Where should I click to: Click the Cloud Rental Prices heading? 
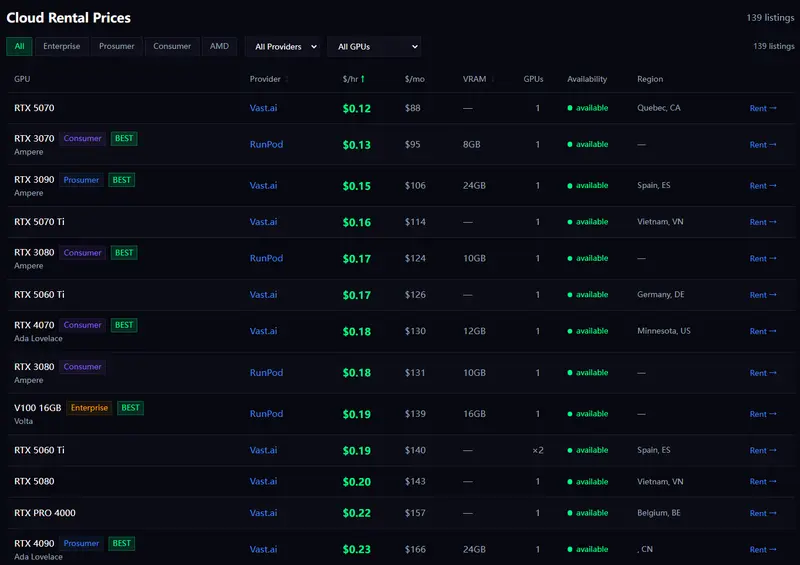click(x=68, y=18)
